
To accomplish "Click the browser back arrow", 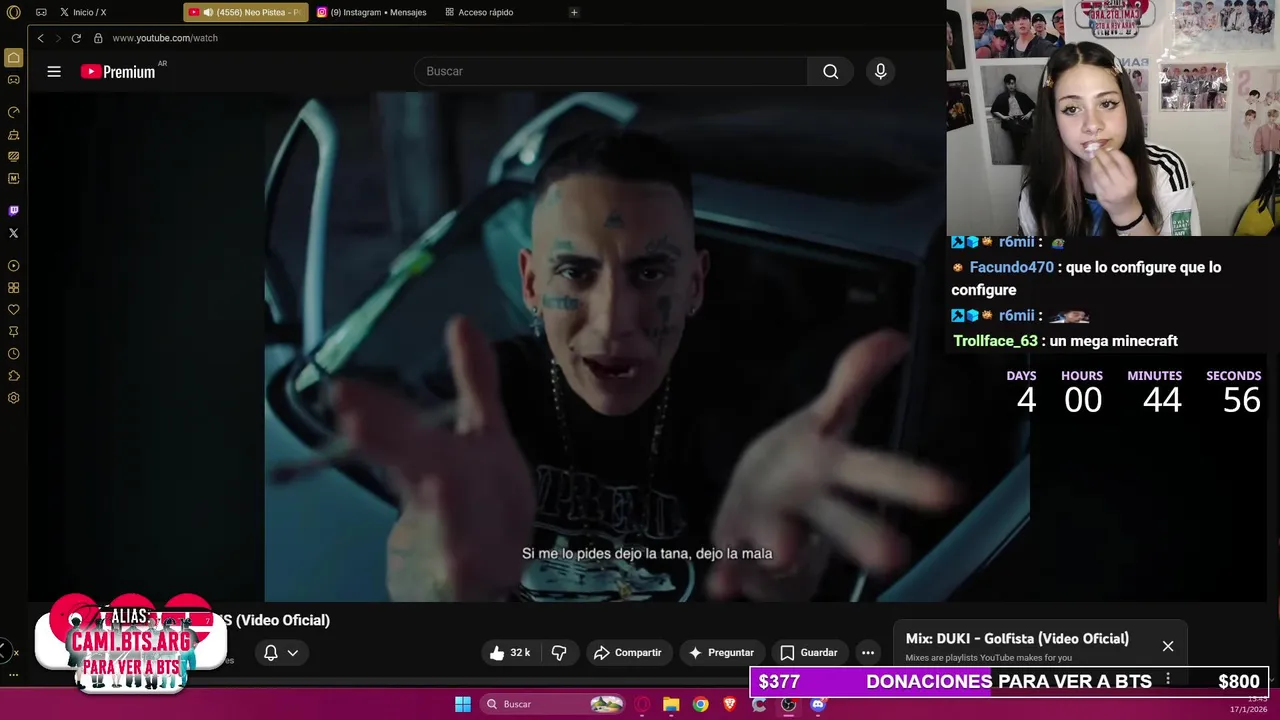I will (40, 38).
